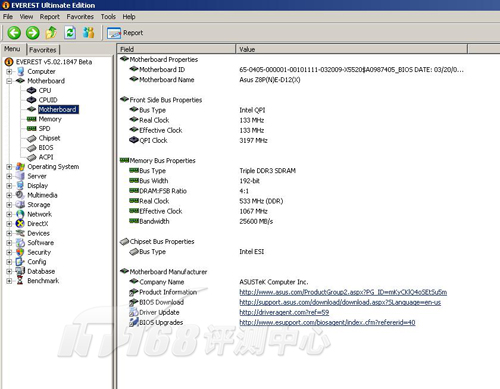Click the Operating System Windows flag icon
The width and height of the screenshot is (500, 389).
[20, 167]
